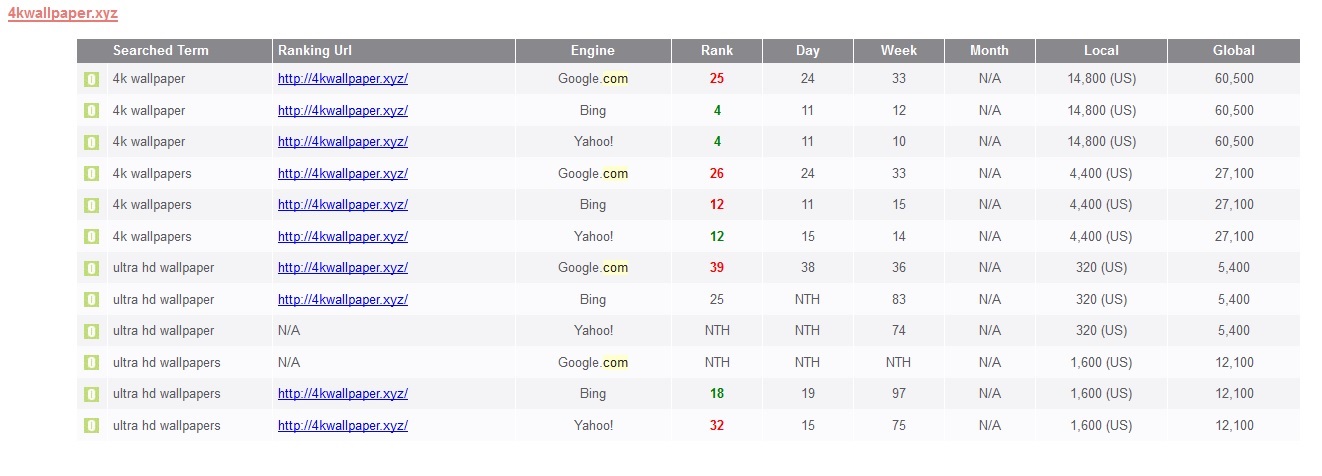
Task: Open ranking URL in Bing 'ultra hd wallpaper' row
Action: (343, 299)
